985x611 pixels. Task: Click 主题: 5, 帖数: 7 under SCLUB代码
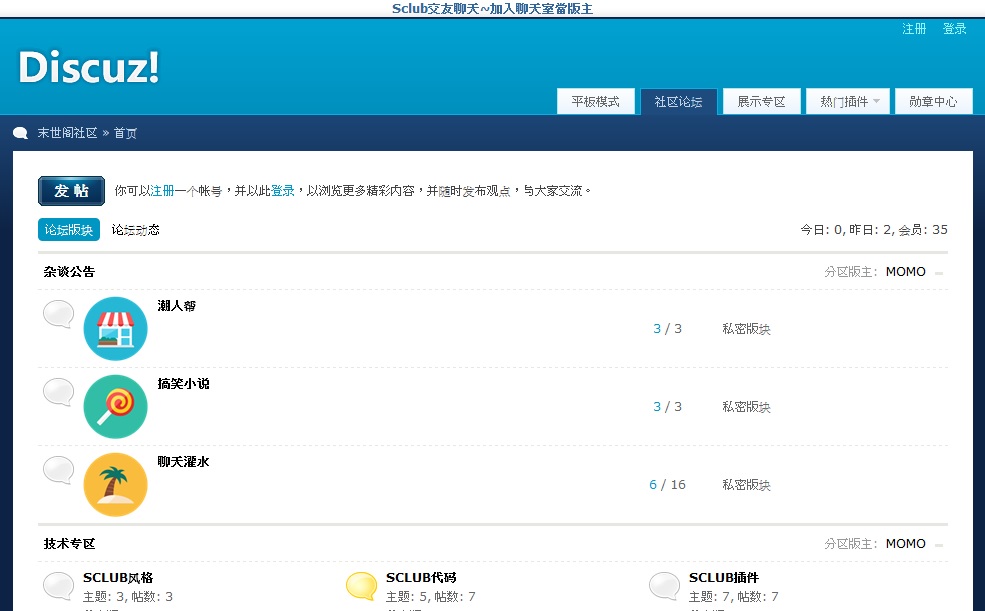click(x=430, y=597)
